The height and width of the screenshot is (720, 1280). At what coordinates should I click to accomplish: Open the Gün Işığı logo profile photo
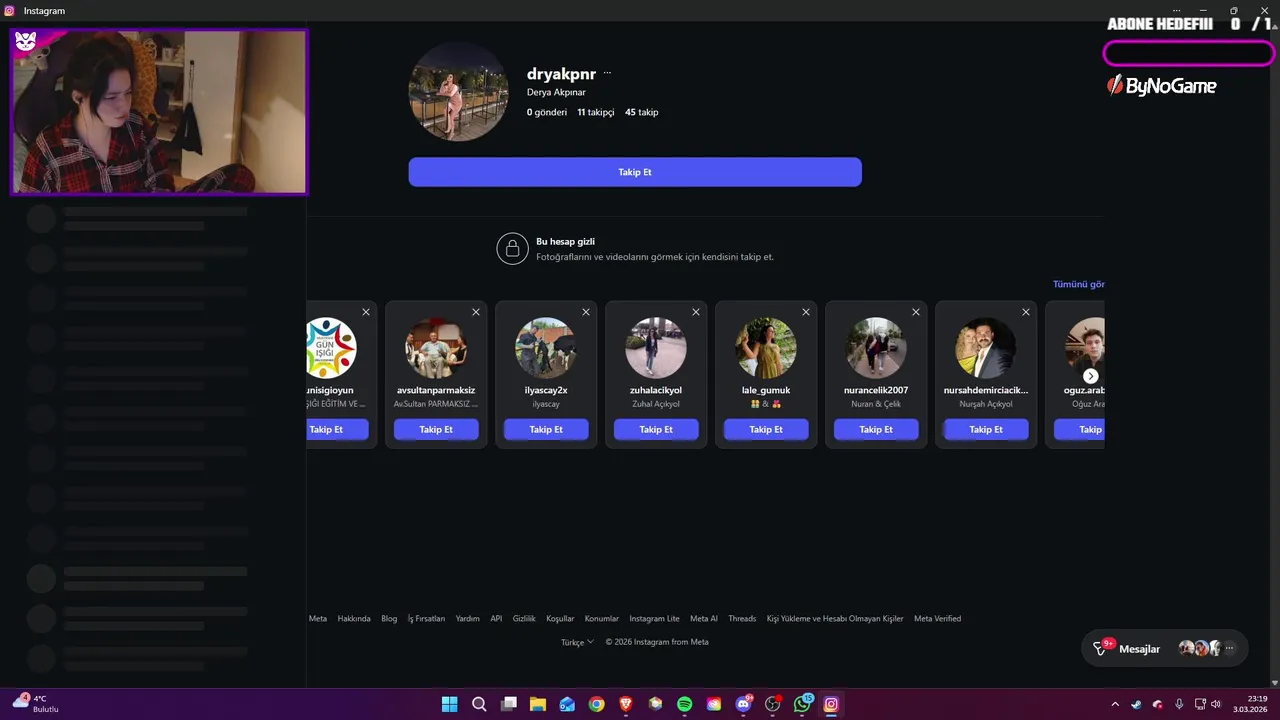pos(331,348)
